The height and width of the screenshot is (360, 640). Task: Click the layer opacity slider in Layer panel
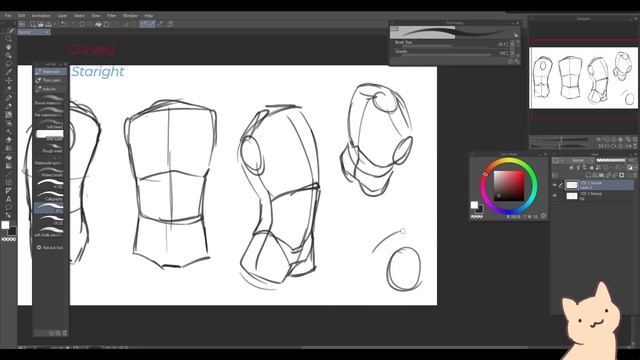611,160
